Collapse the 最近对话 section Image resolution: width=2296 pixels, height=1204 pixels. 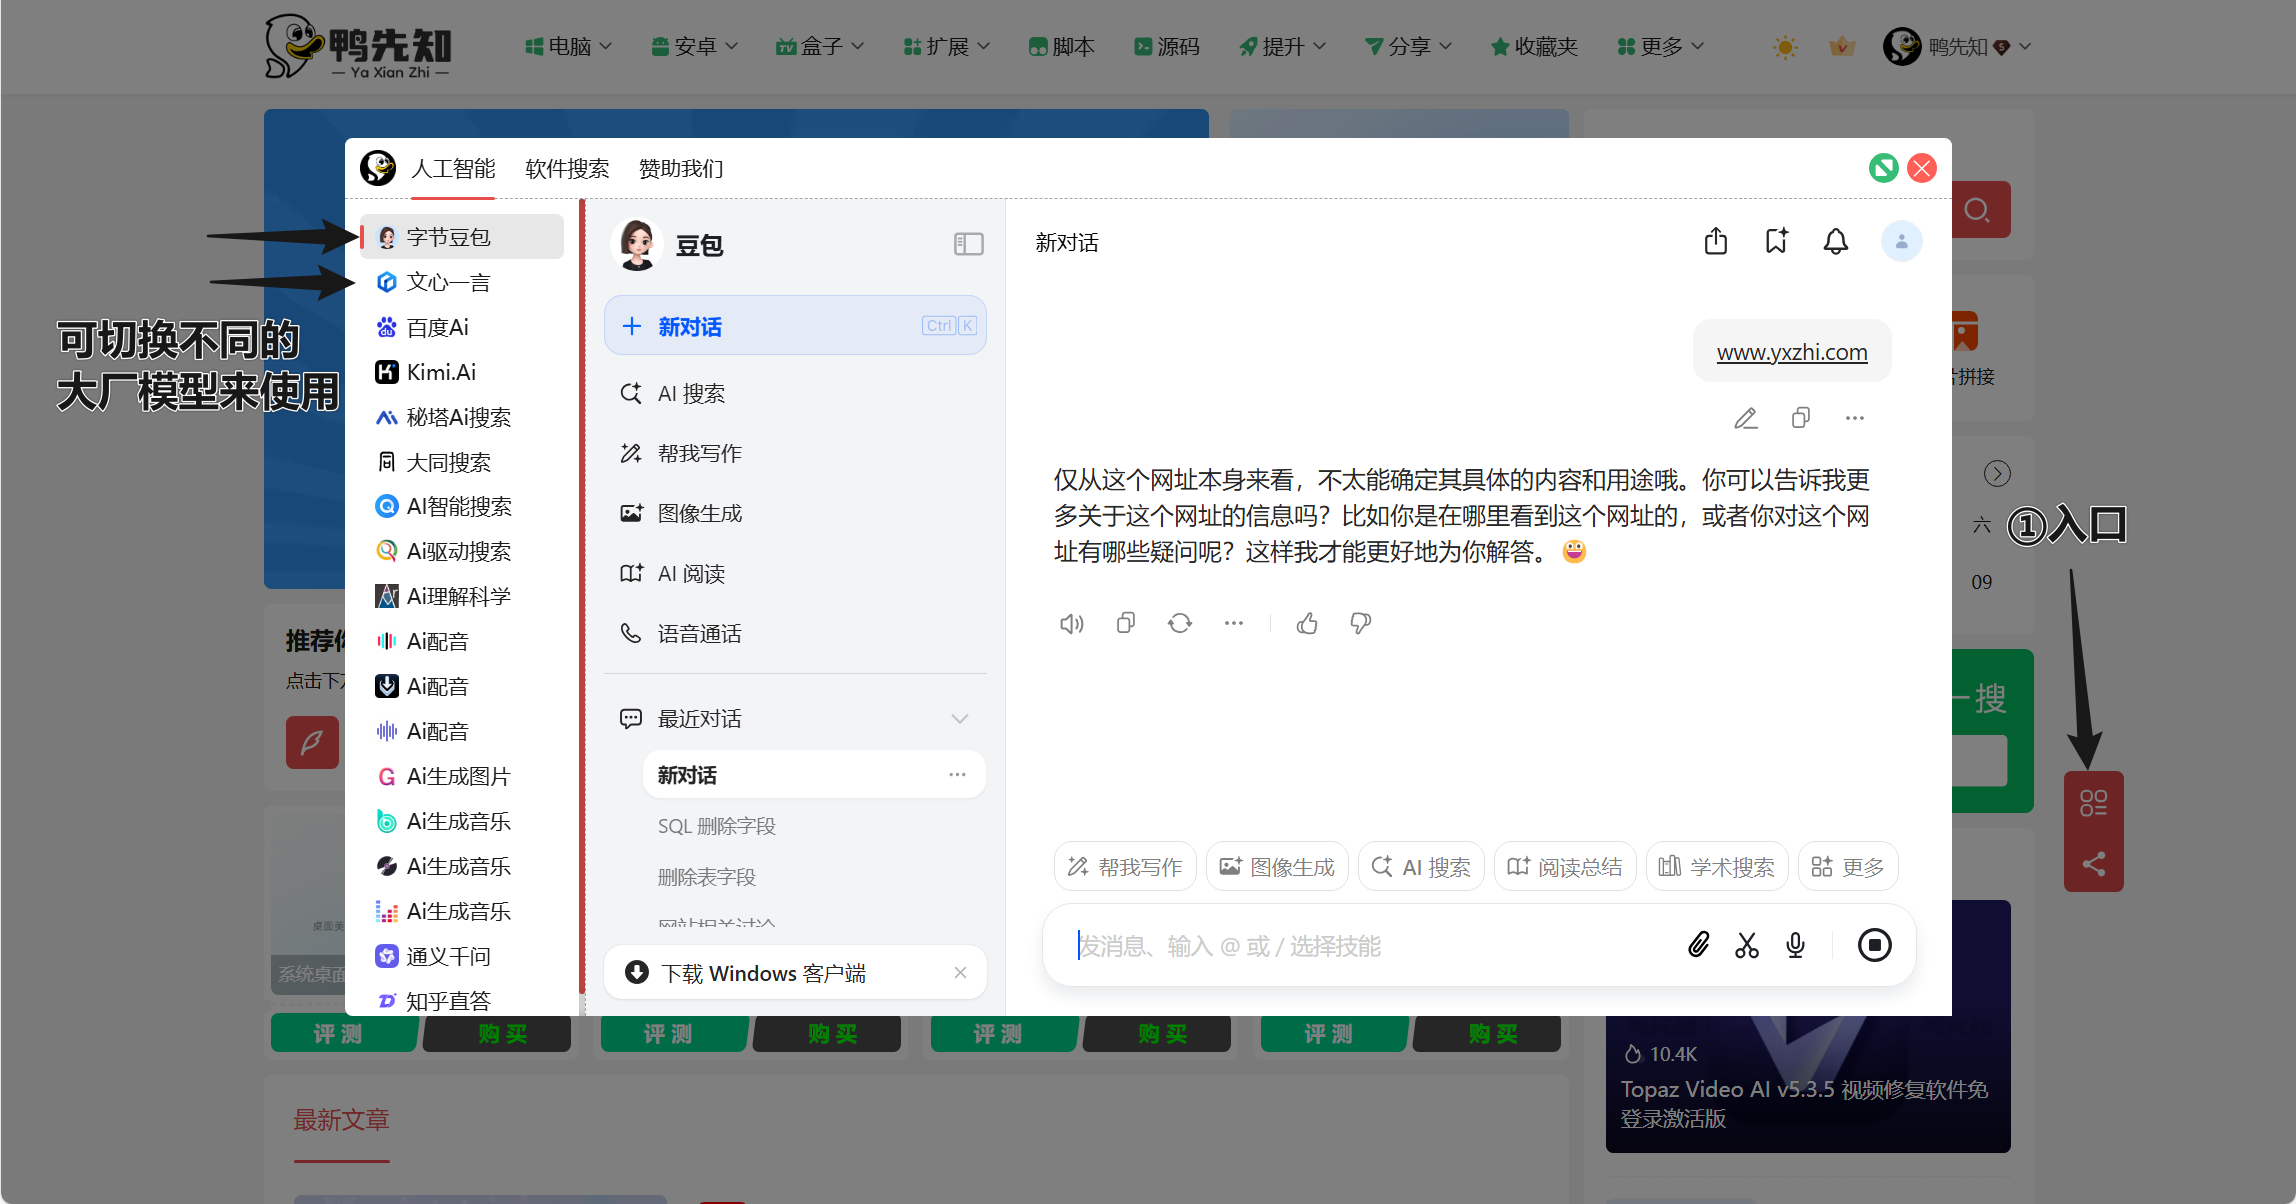click(960, 719)
